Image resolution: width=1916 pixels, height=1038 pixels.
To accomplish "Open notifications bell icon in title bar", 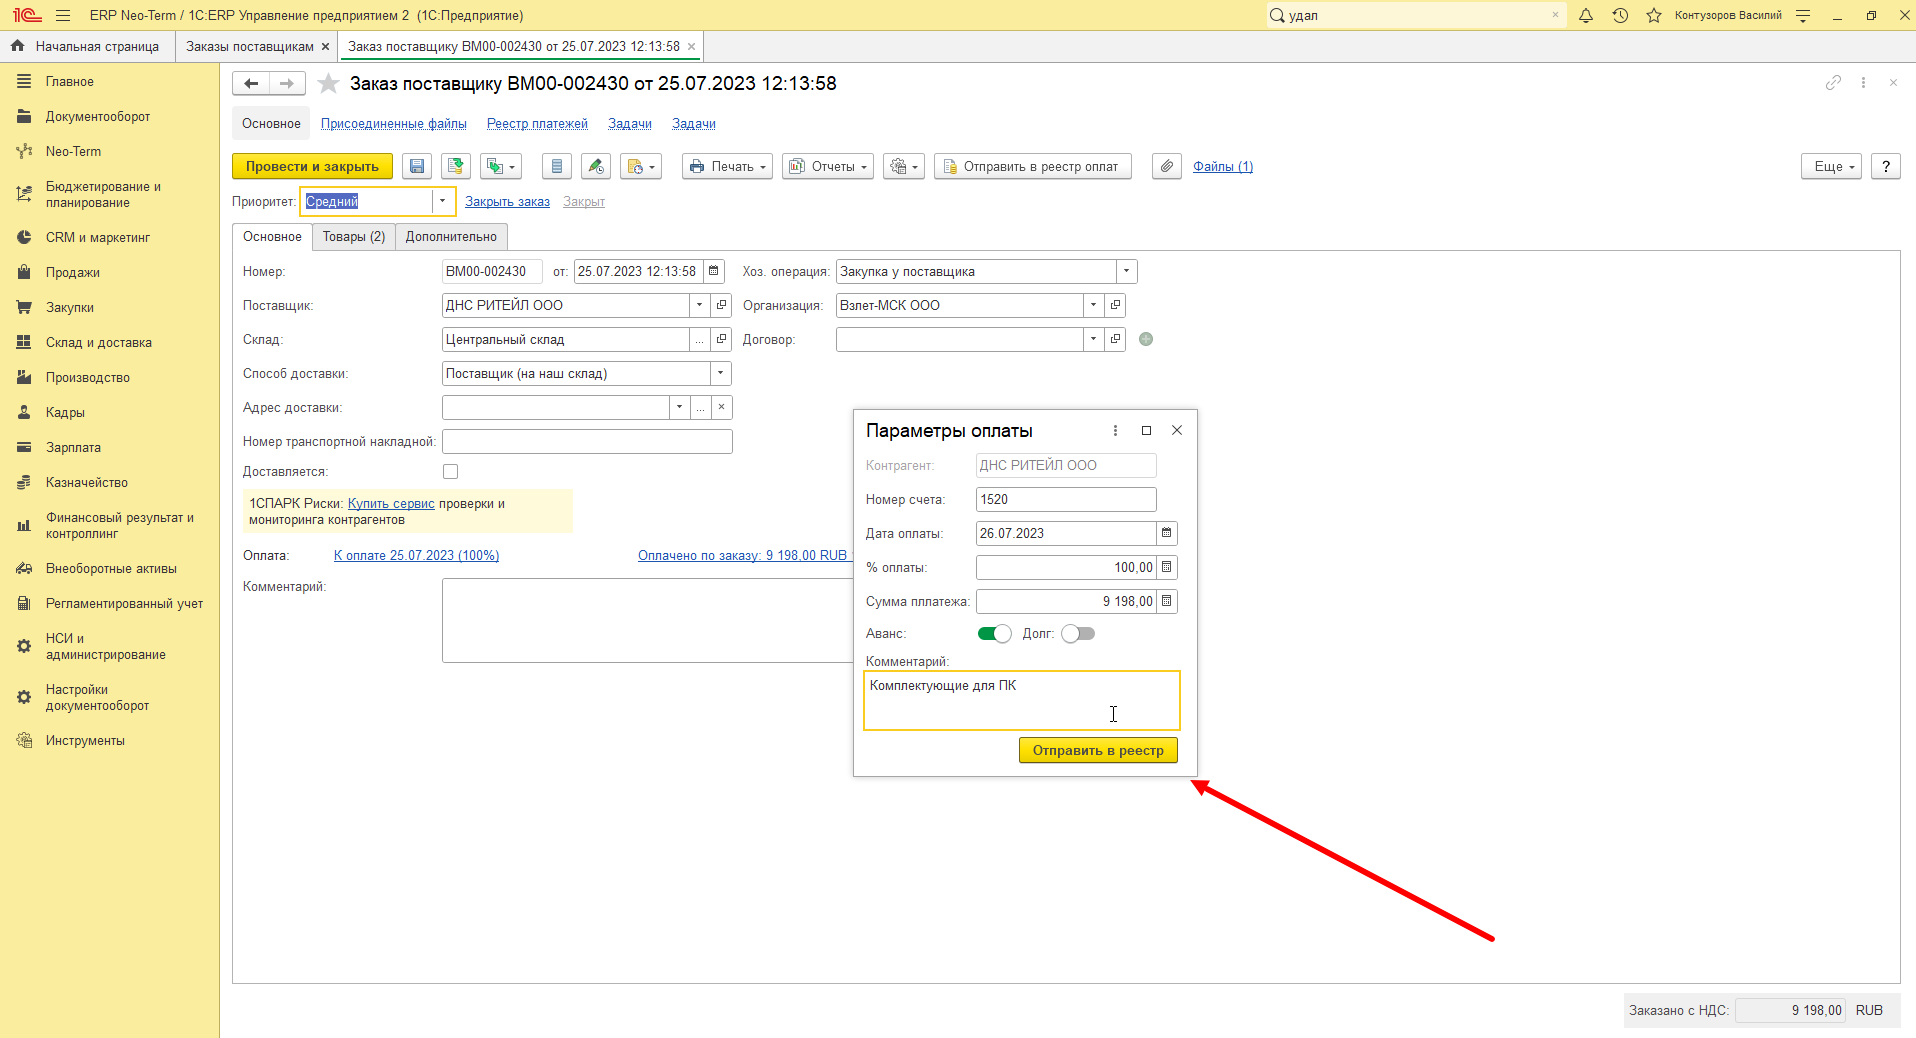I will 1586,15.
